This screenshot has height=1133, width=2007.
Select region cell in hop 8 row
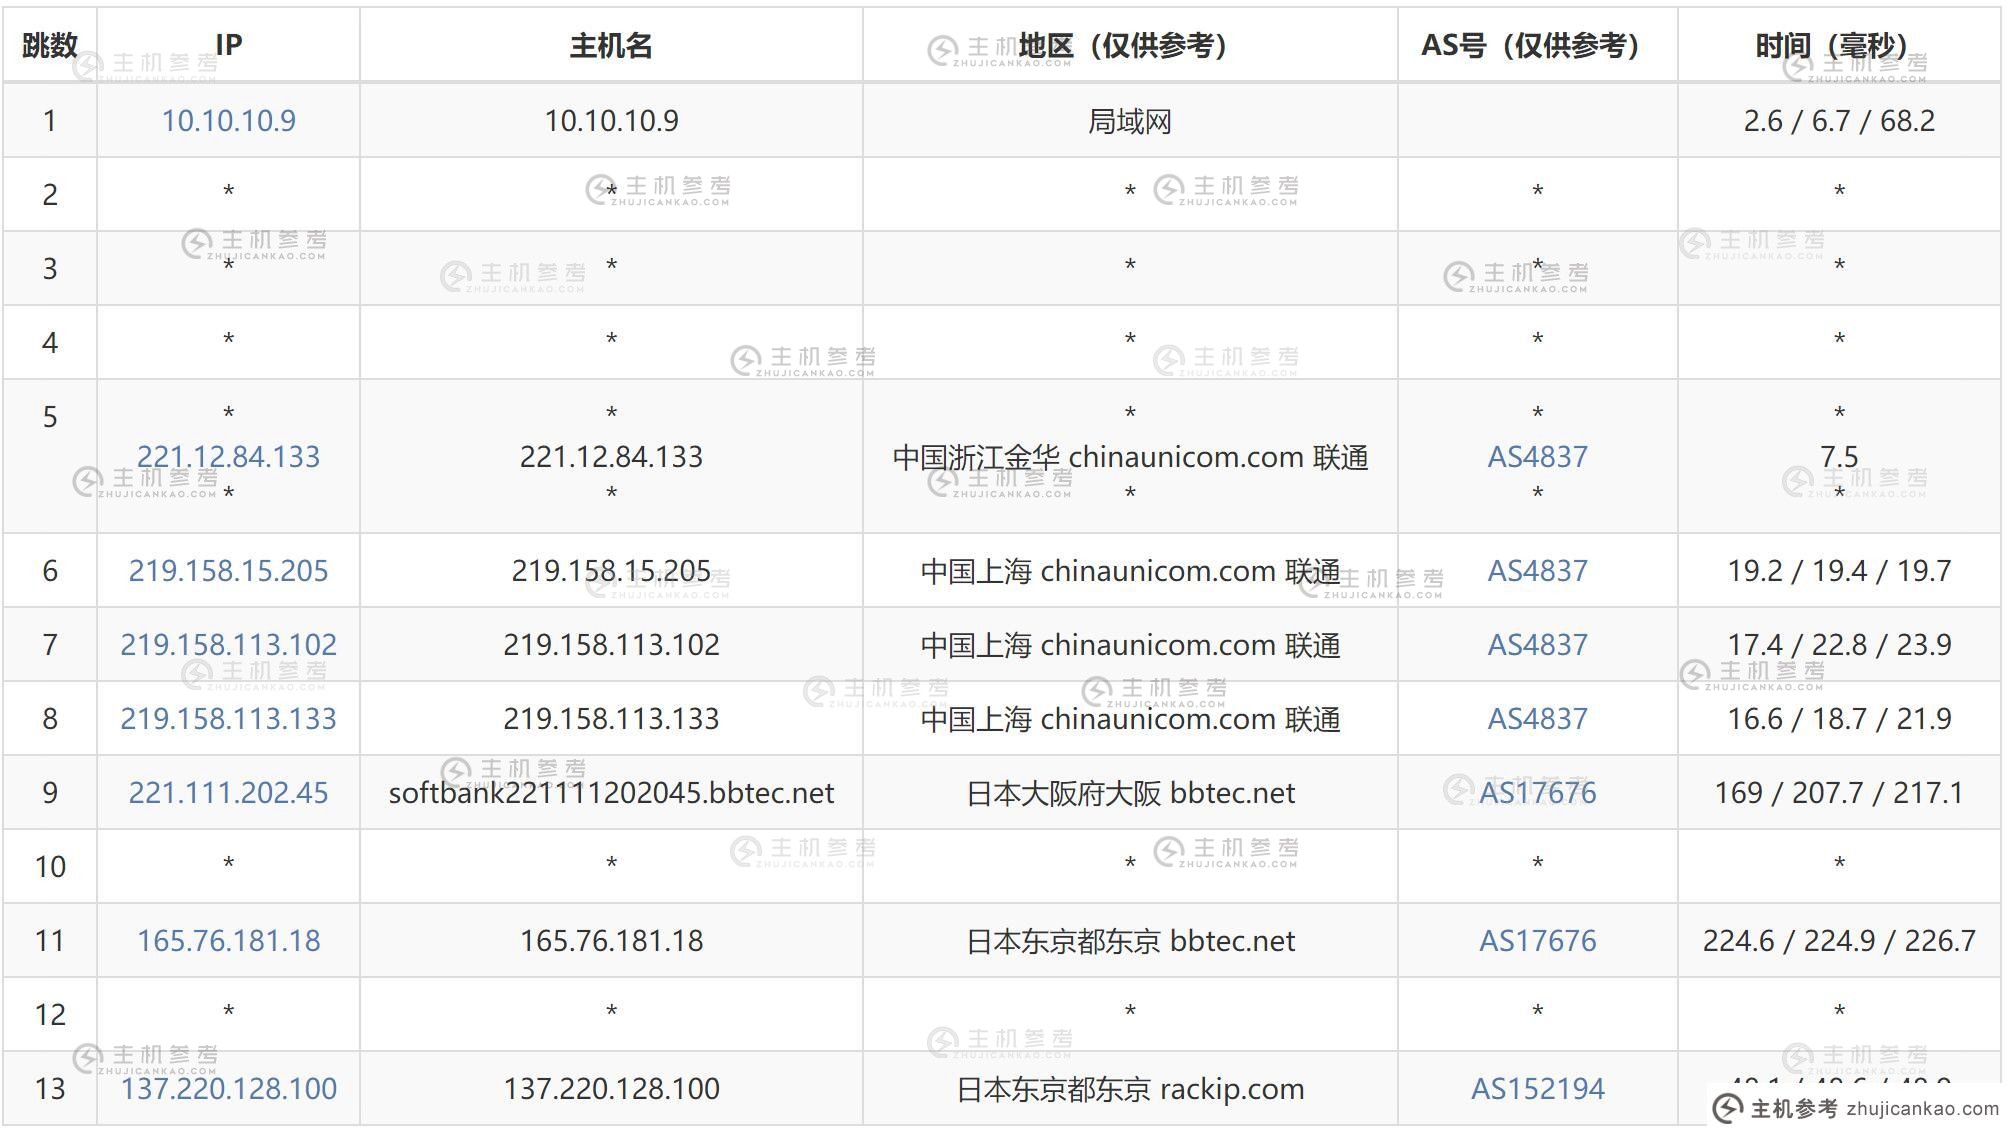(x=1130, y=719)
